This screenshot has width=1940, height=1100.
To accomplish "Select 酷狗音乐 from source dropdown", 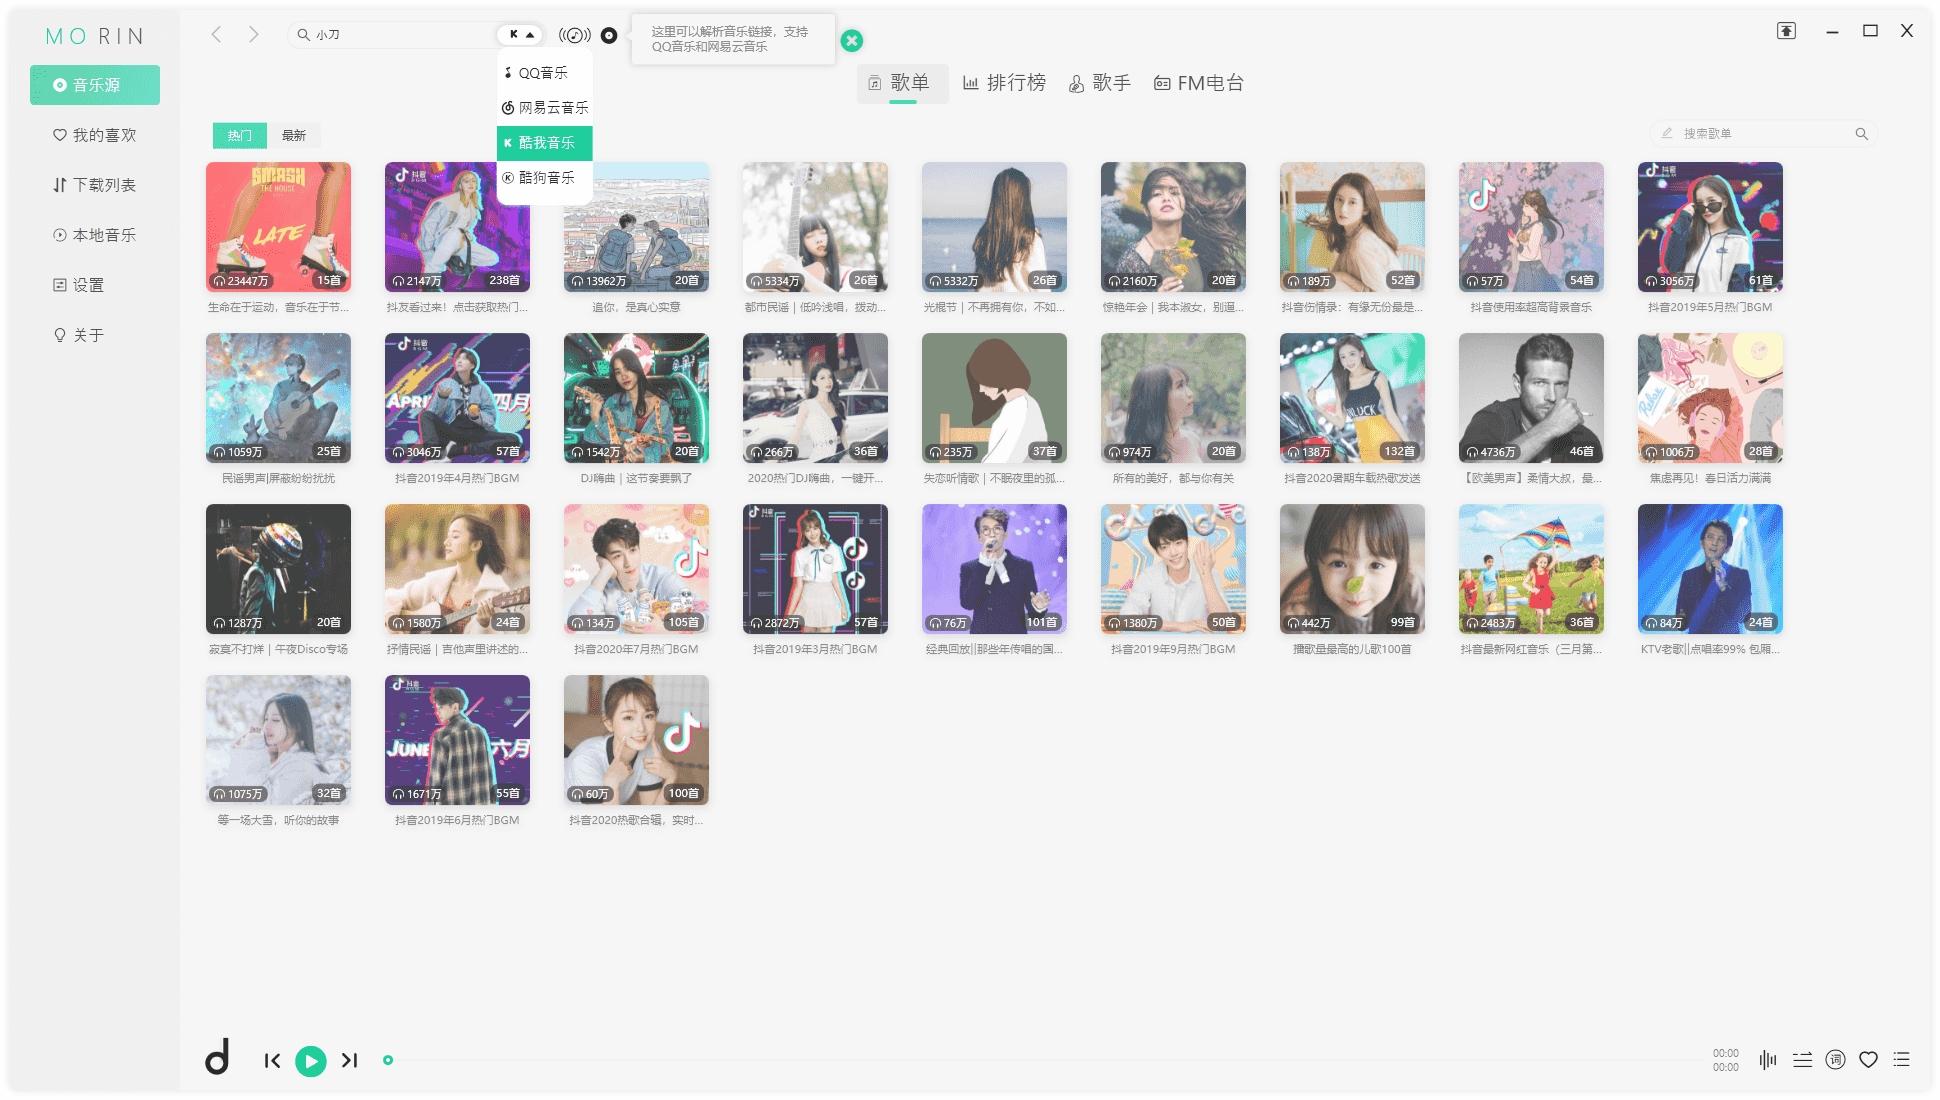I will coord(544,178).
